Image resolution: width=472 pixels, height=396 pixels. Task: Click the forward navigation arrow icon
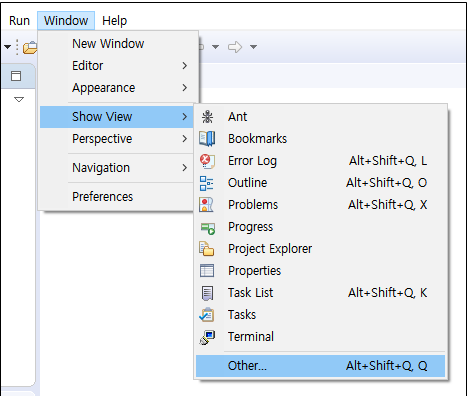(235, 47)
